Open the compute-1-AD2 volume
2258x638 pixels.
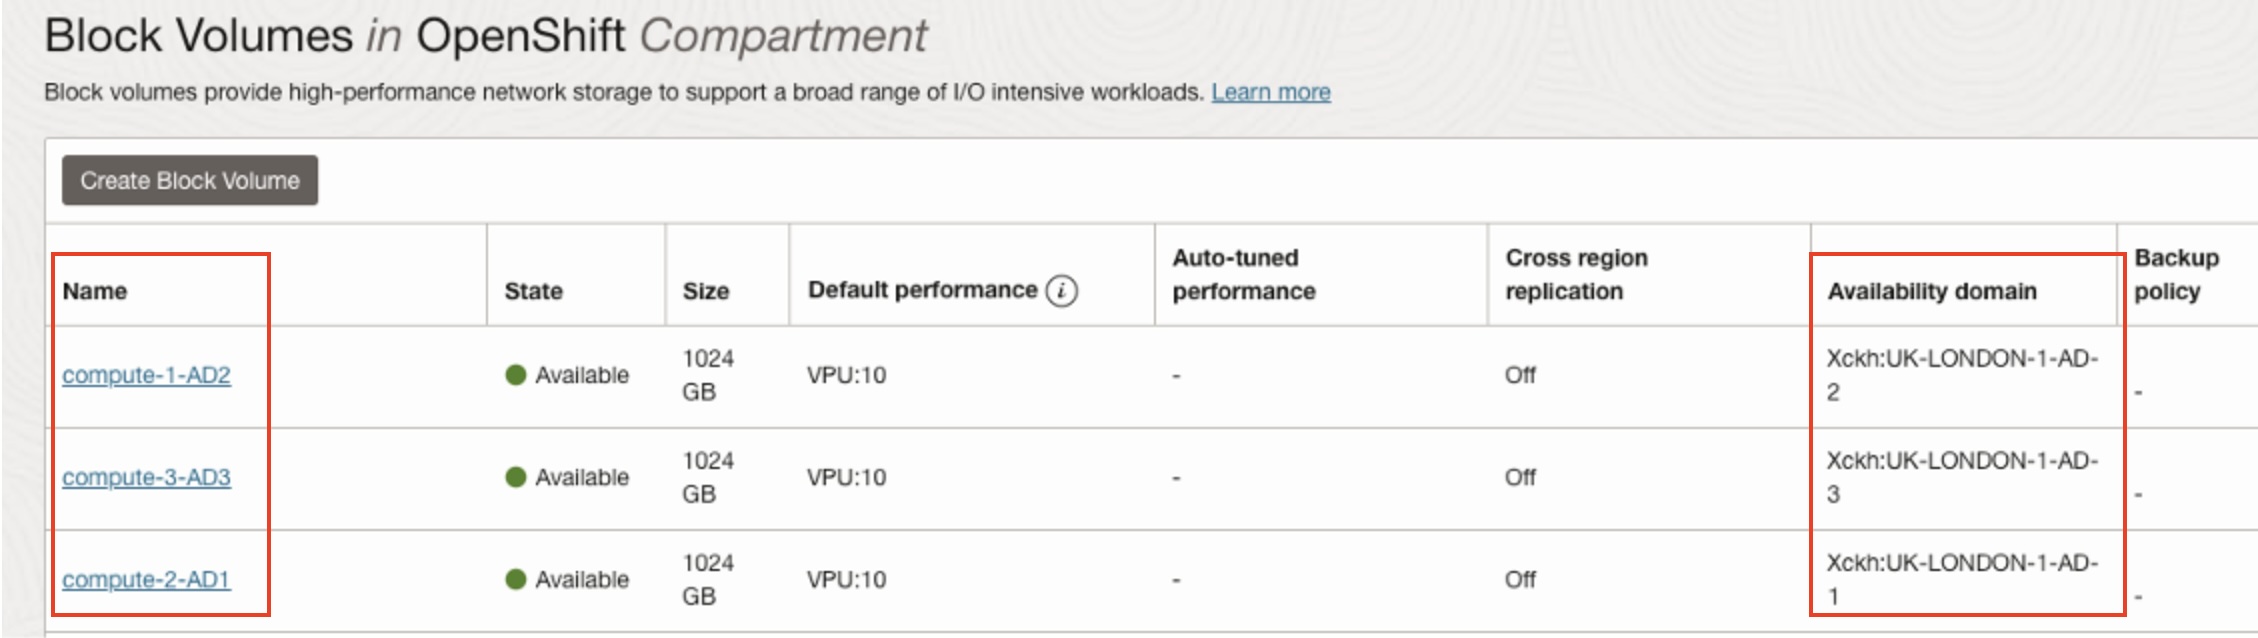click(x=146, y=375)
